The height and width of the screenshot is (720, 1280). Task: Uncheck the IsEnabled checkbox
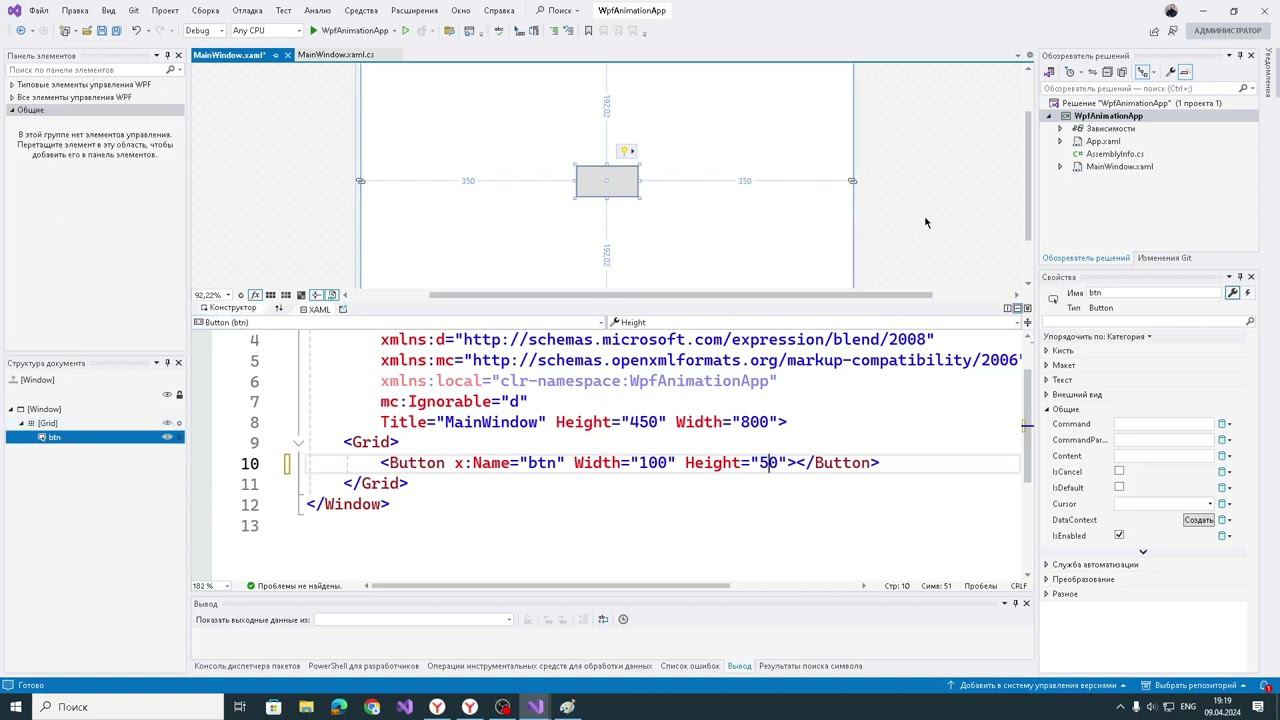(x=1119, y=535)
